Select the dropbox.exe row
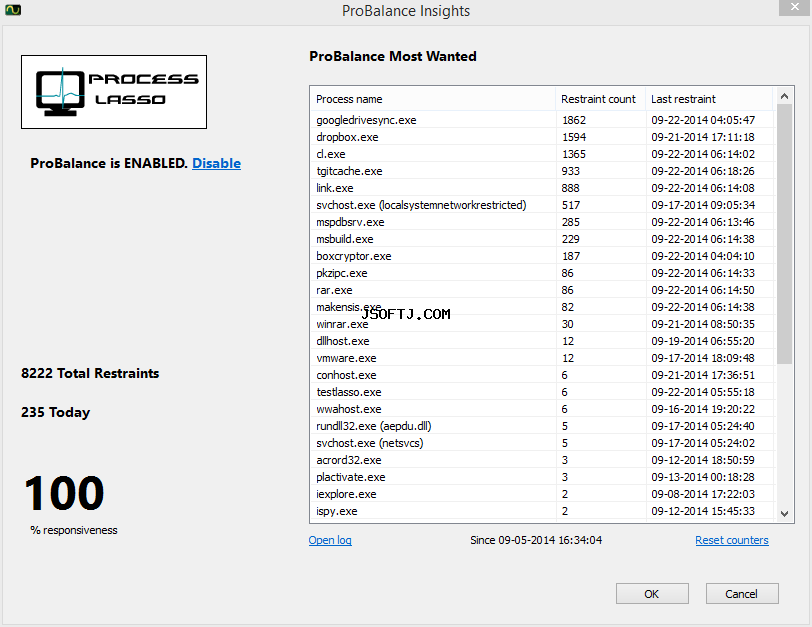Viewport: 812px width, 627px height. [x=542, y=137]
